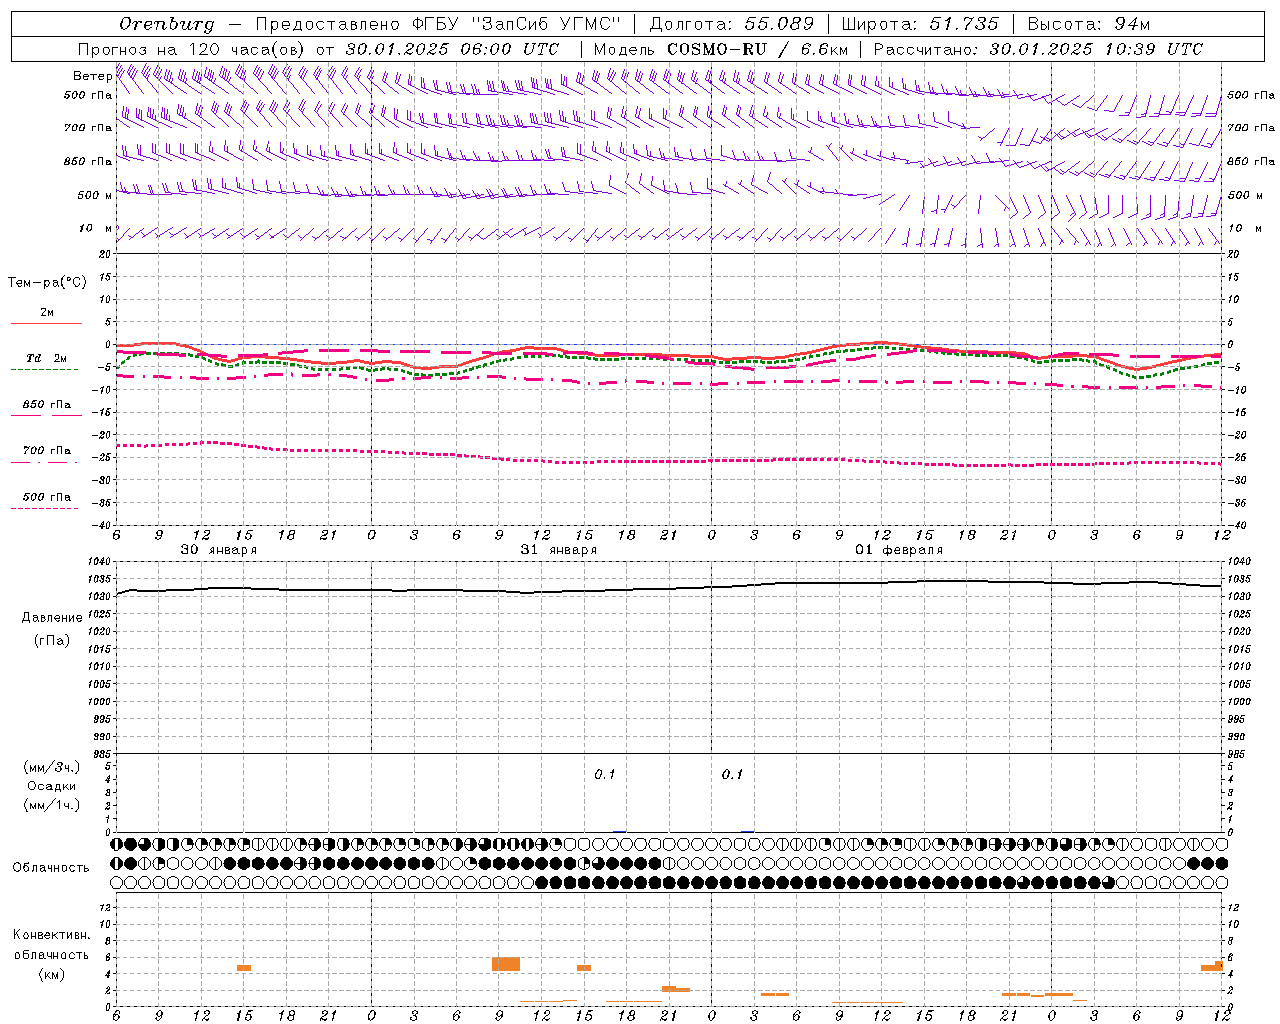Click the 'Td 2м' dew point legend

click(46, 363)
